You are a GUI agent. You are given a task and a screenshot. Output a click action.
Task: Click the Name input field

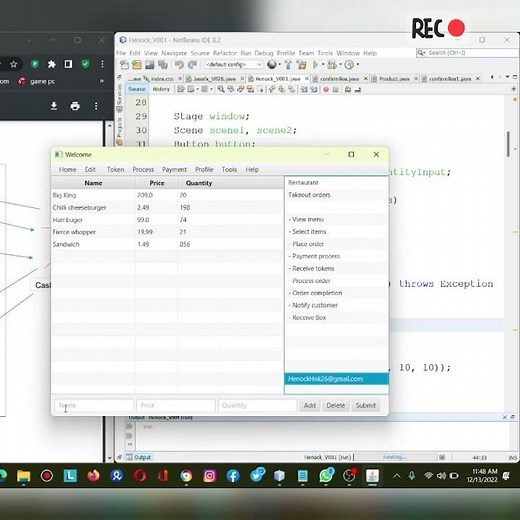[94, 405]
